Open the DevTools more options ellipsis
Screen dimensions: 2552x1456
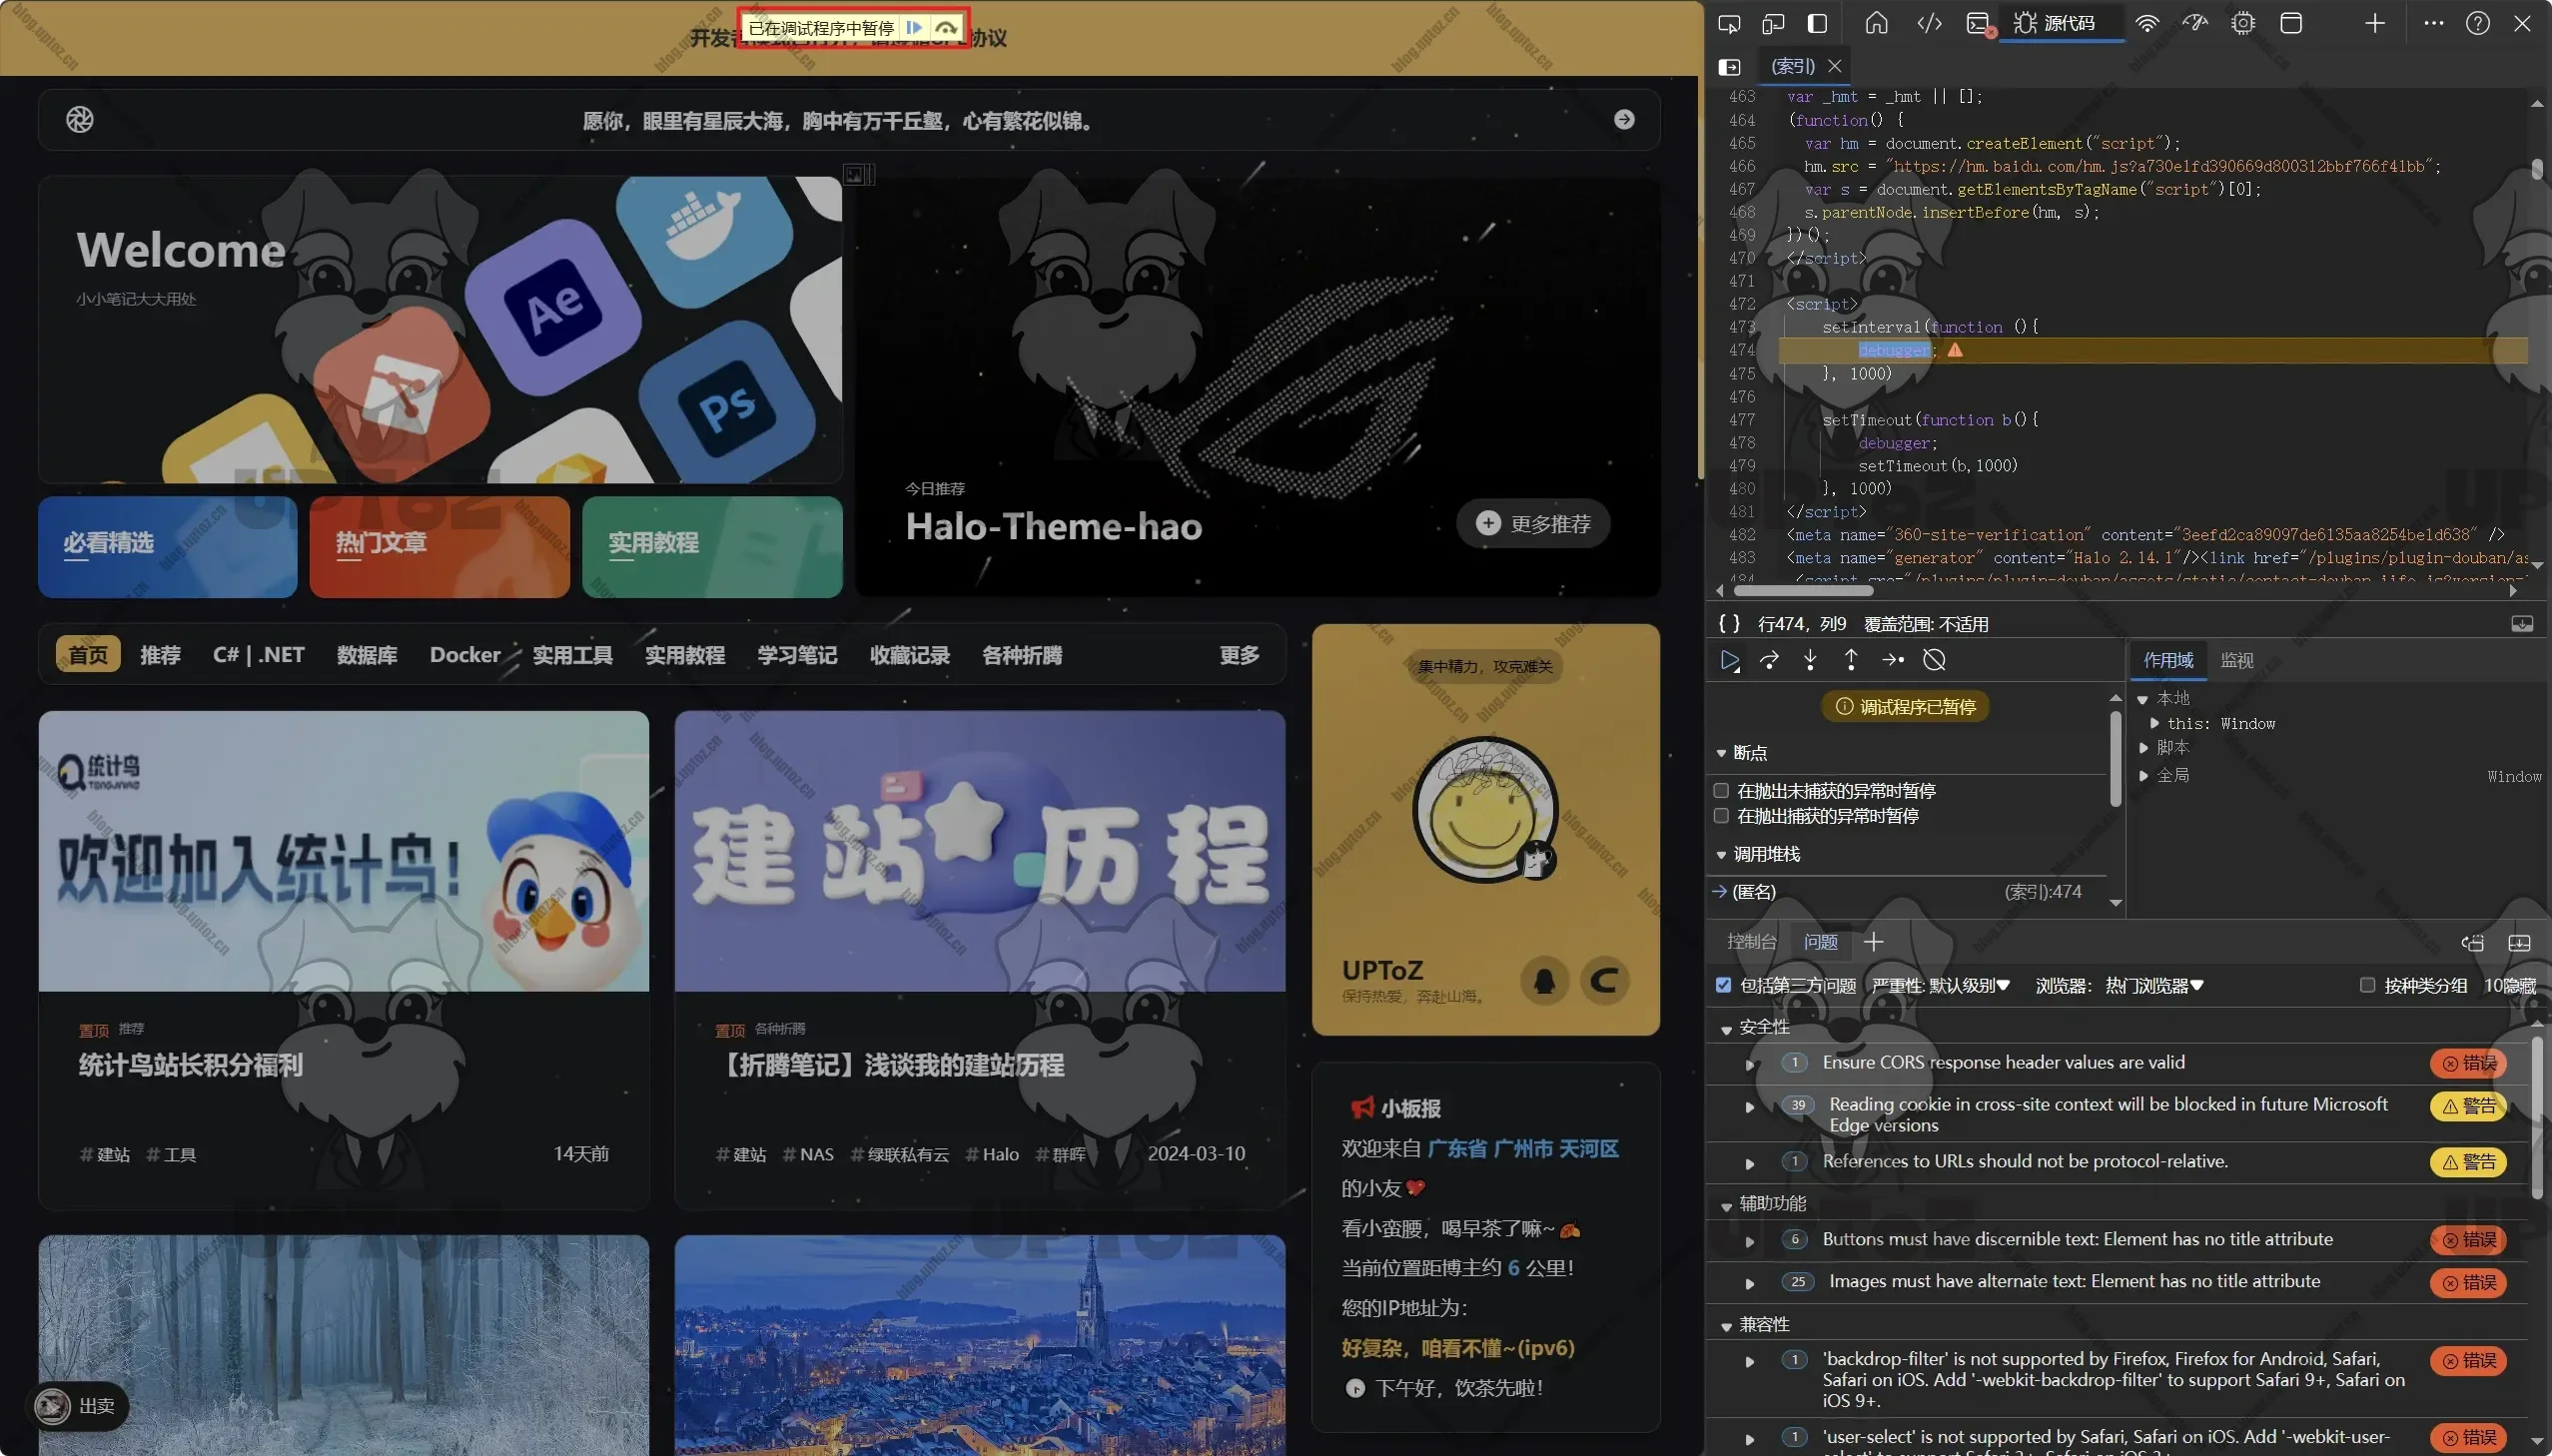(x=2433, y=23)
